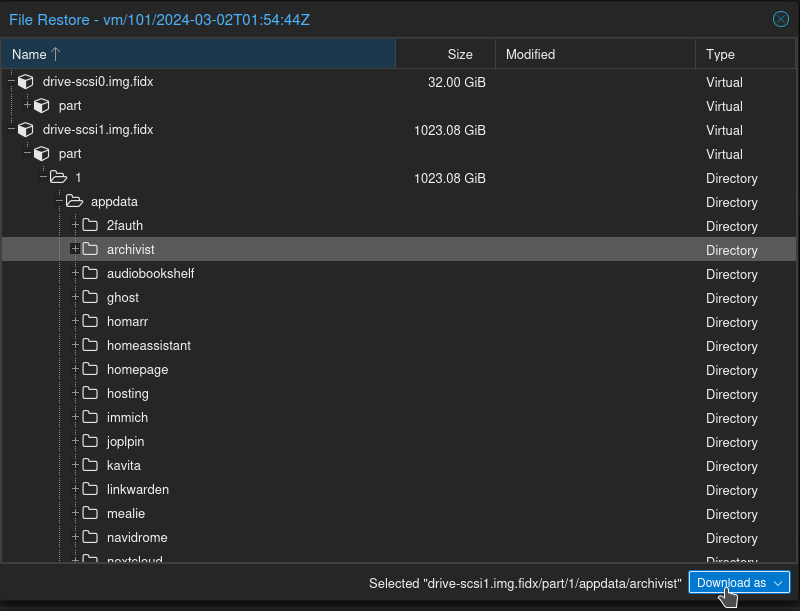Select the hosting directory label

coord(128,394)
